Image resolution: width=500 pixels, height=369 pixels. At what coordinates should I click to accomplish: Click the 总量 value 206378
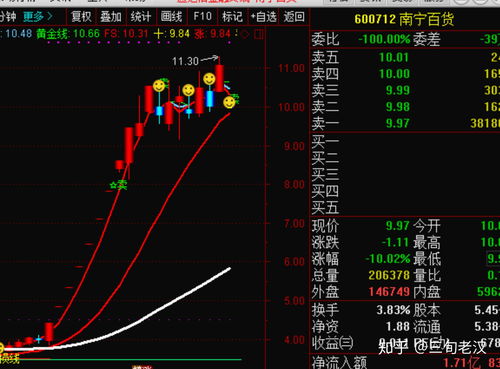[x=389, y=275]
